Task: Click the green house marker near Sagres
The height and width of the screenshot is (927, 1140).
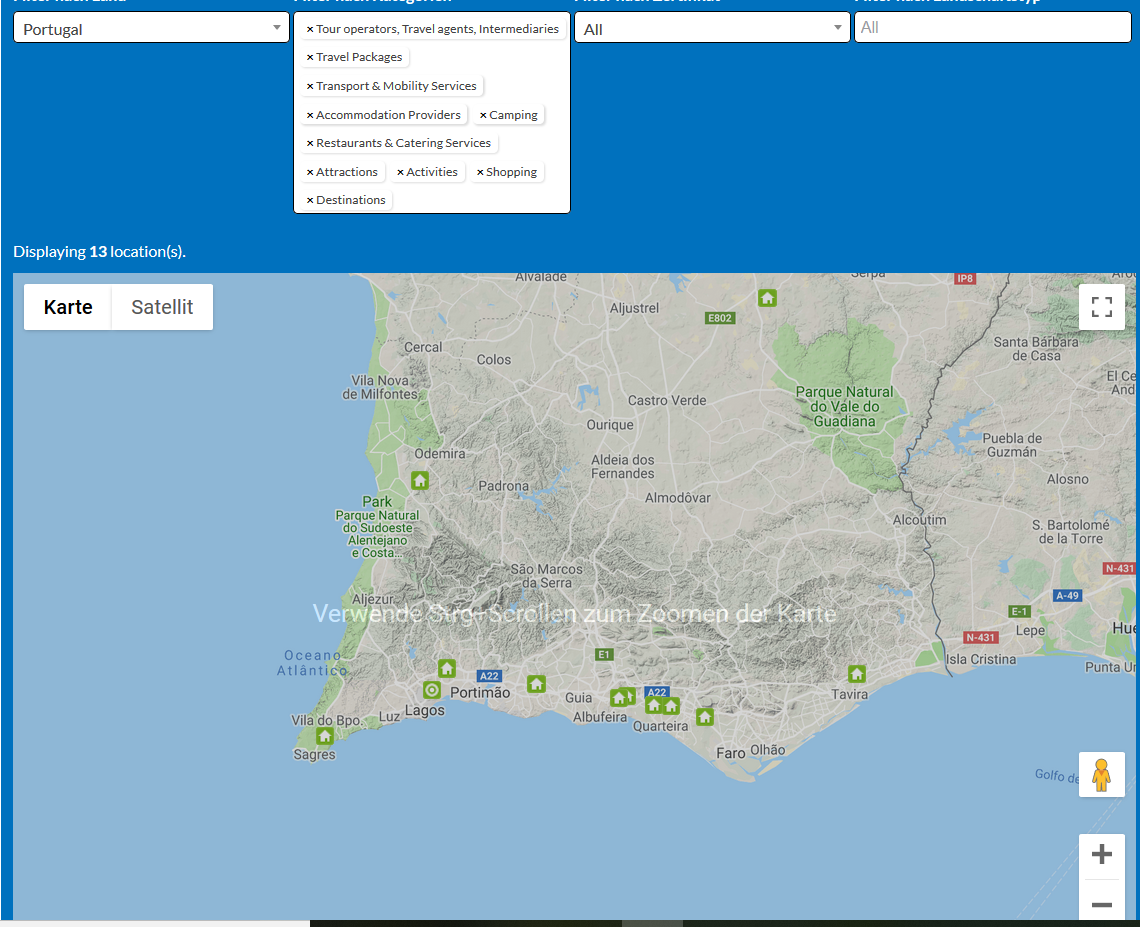Action: pyautogui.click(x=325, y=736)
